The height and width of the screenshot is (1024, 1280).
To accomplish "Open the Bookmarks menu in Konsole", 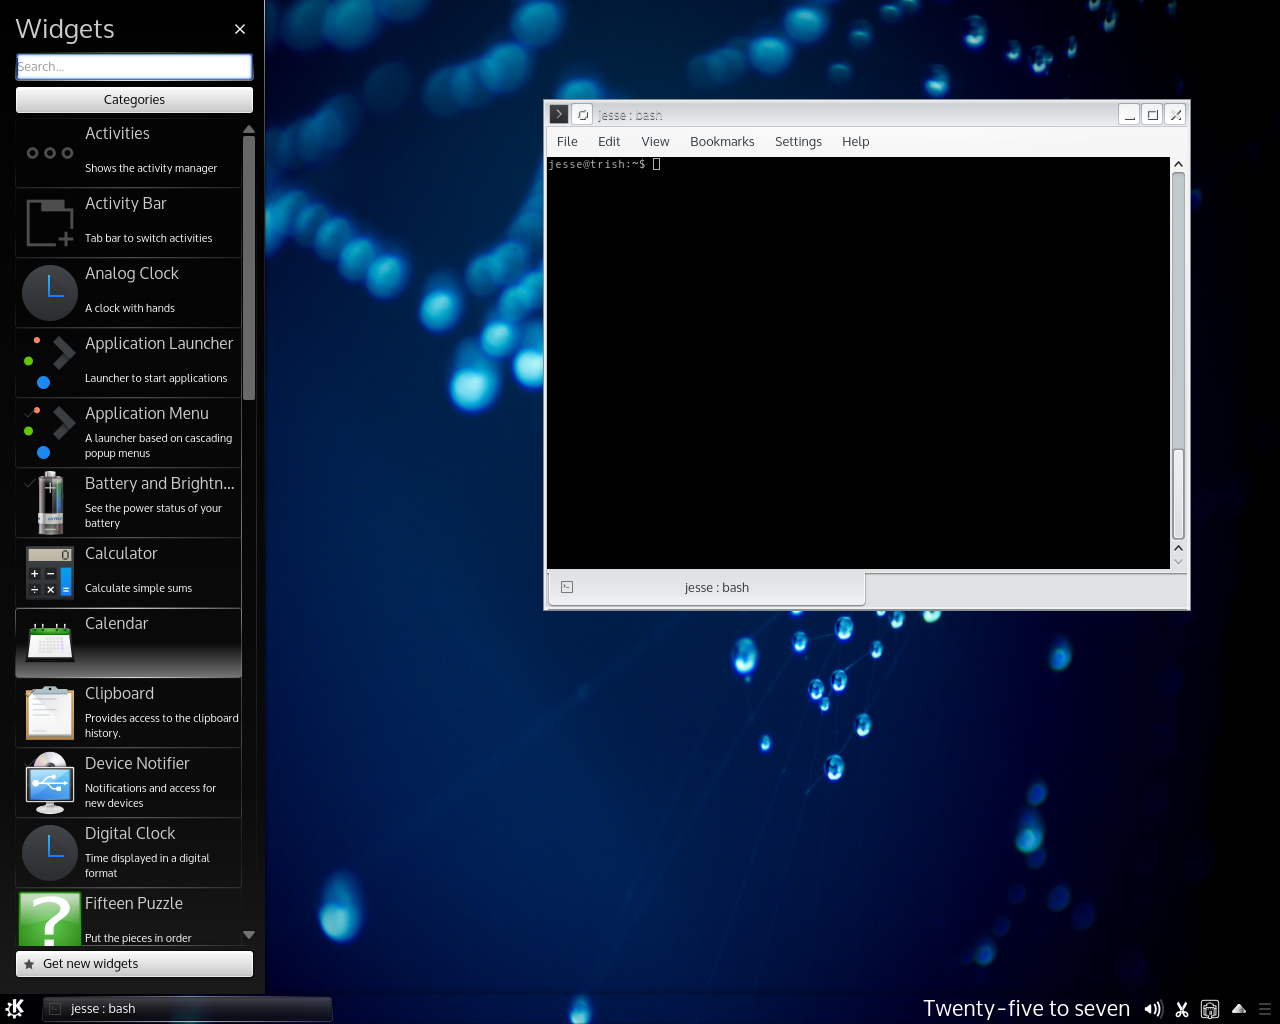I will coord(722,142).
